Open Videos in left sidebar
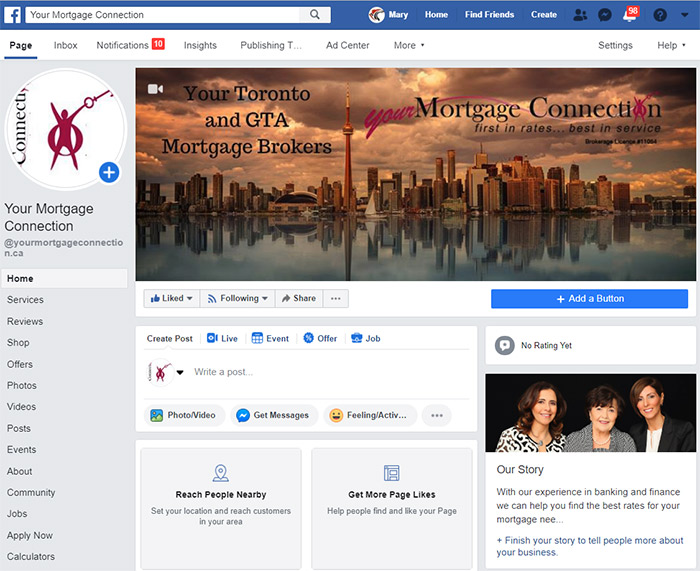 (21, 407)
